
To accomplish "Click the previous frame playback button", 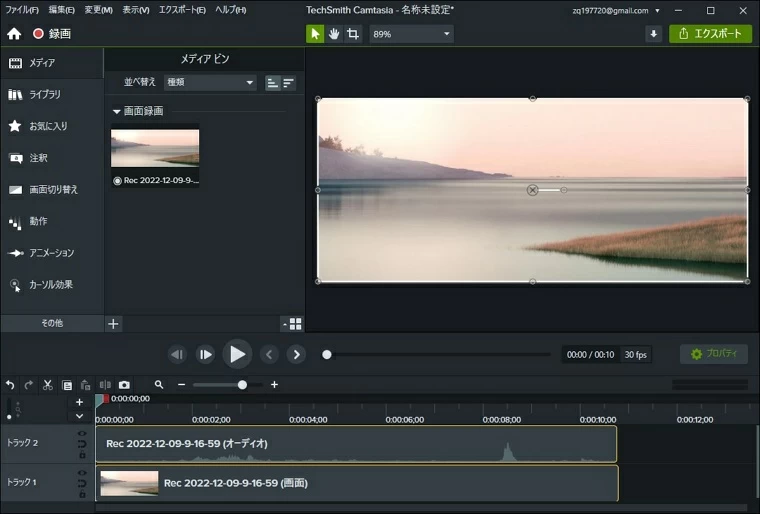I will pyautogui.click(x=177, y=354).
